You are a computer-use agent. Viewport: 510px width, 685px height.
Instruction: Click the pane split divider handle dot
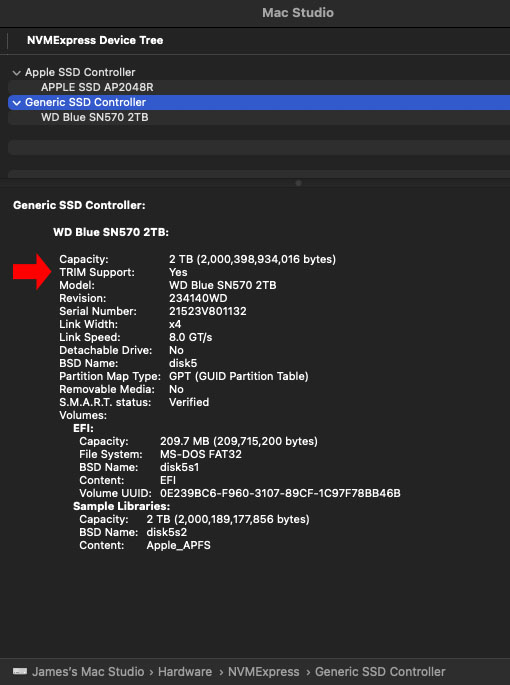click(298, 183)
